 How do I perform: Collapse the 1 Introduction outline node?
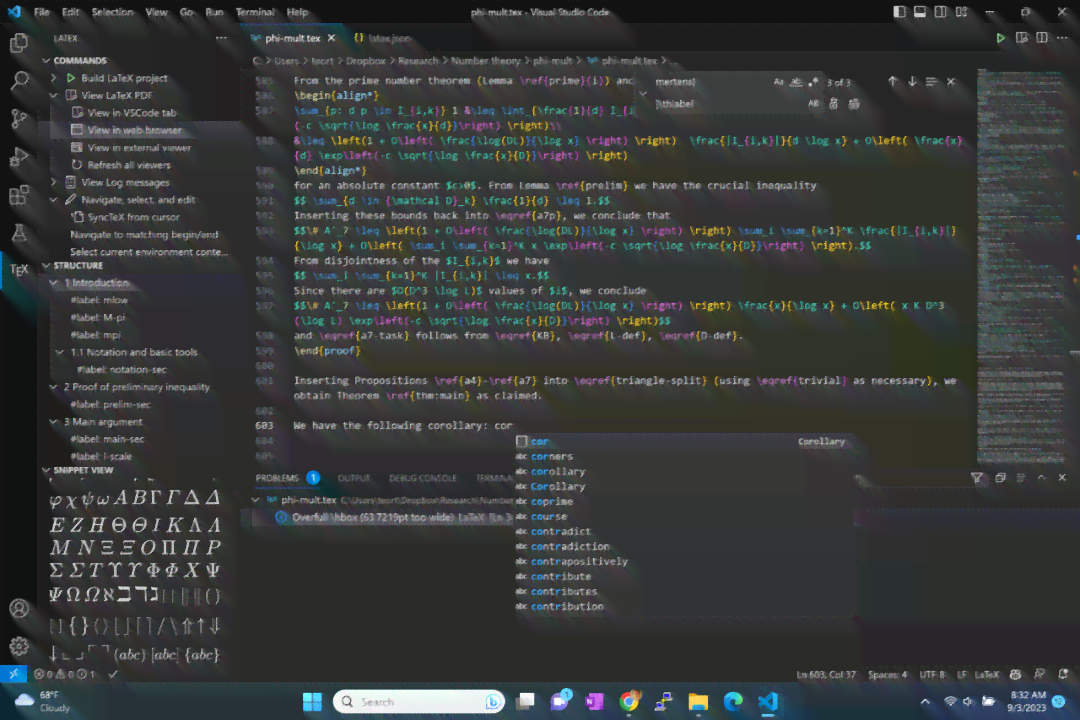[54, 282]
